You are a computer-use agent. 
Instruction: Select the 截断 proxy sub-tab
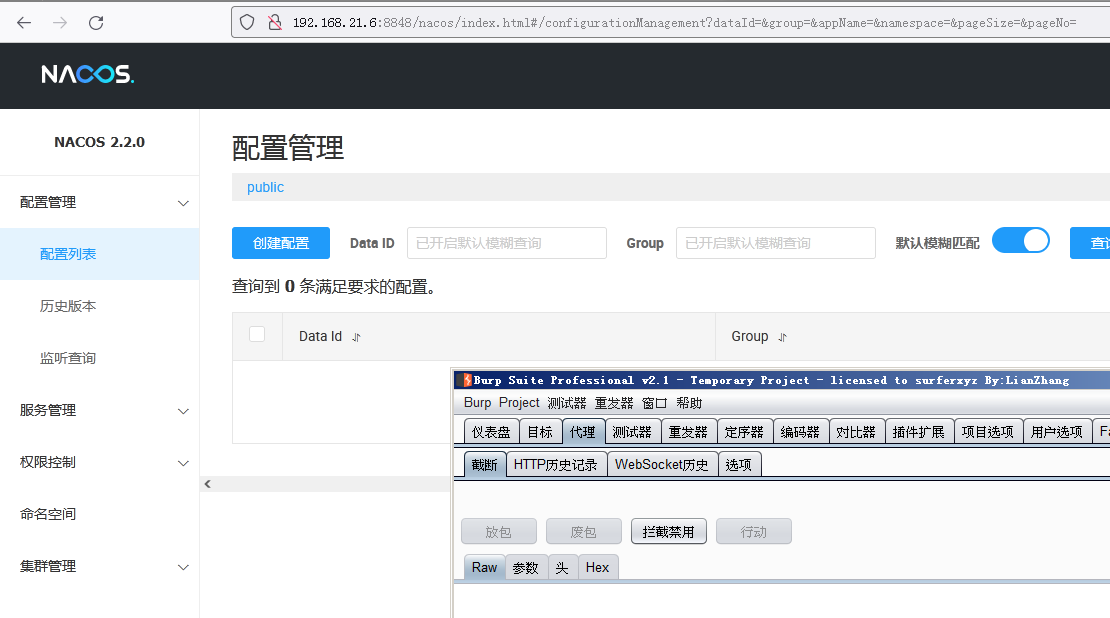tap(485, 464)
